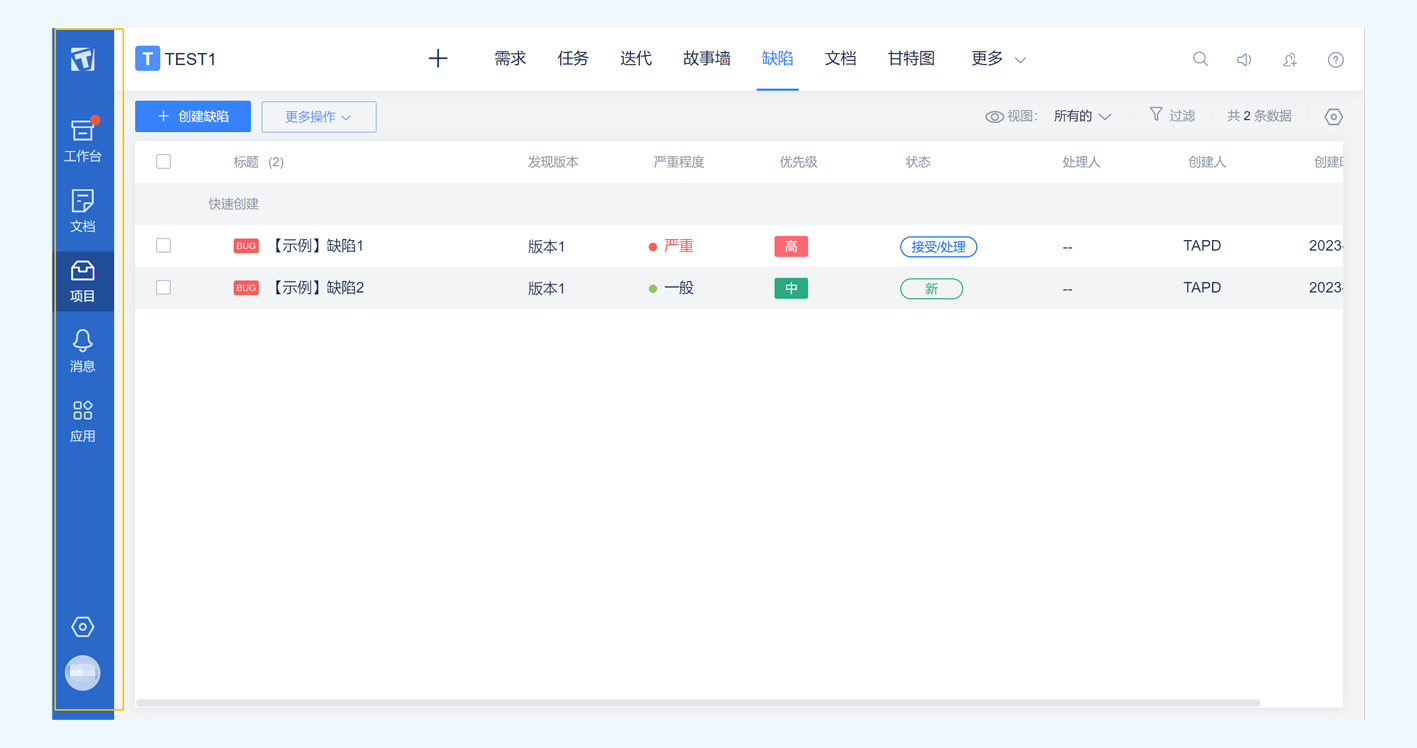Check the box for 【示例】缺陷1
The width and height of the screenshot is (1417, 748).
tap(164, 246)
